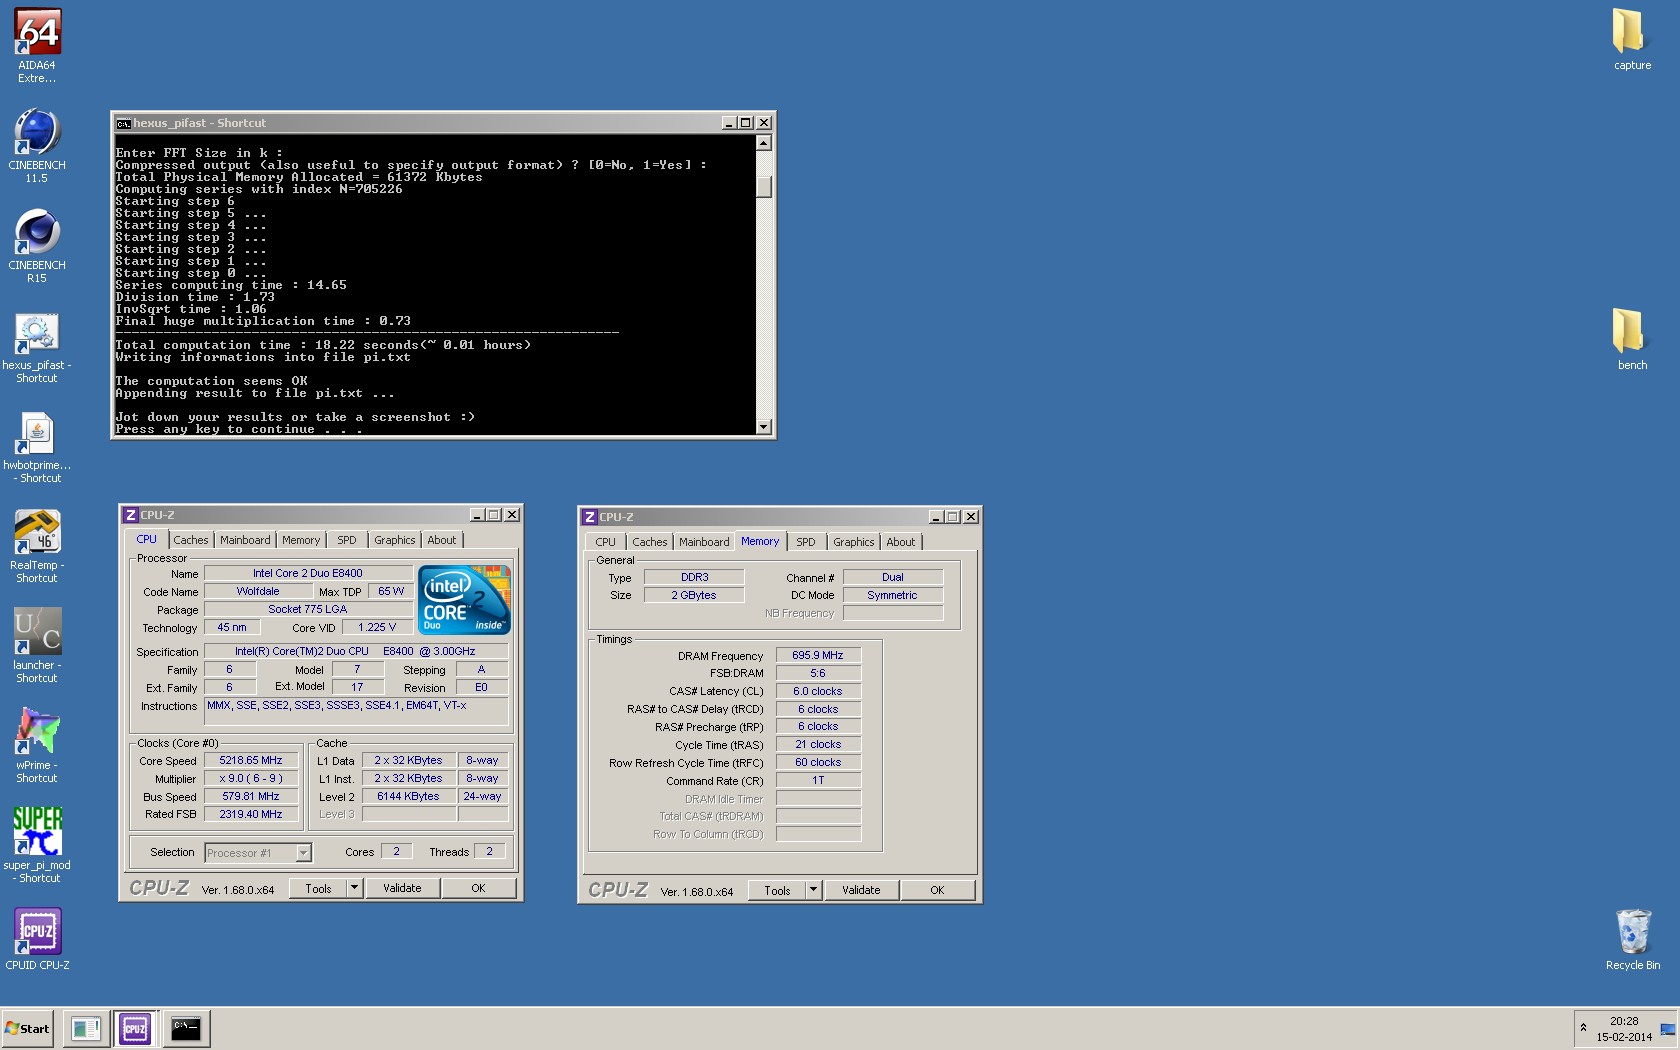The image size is (1680, 1050).
Task: Click the command prompt taskbar button
Action: tap(186, 1028)
